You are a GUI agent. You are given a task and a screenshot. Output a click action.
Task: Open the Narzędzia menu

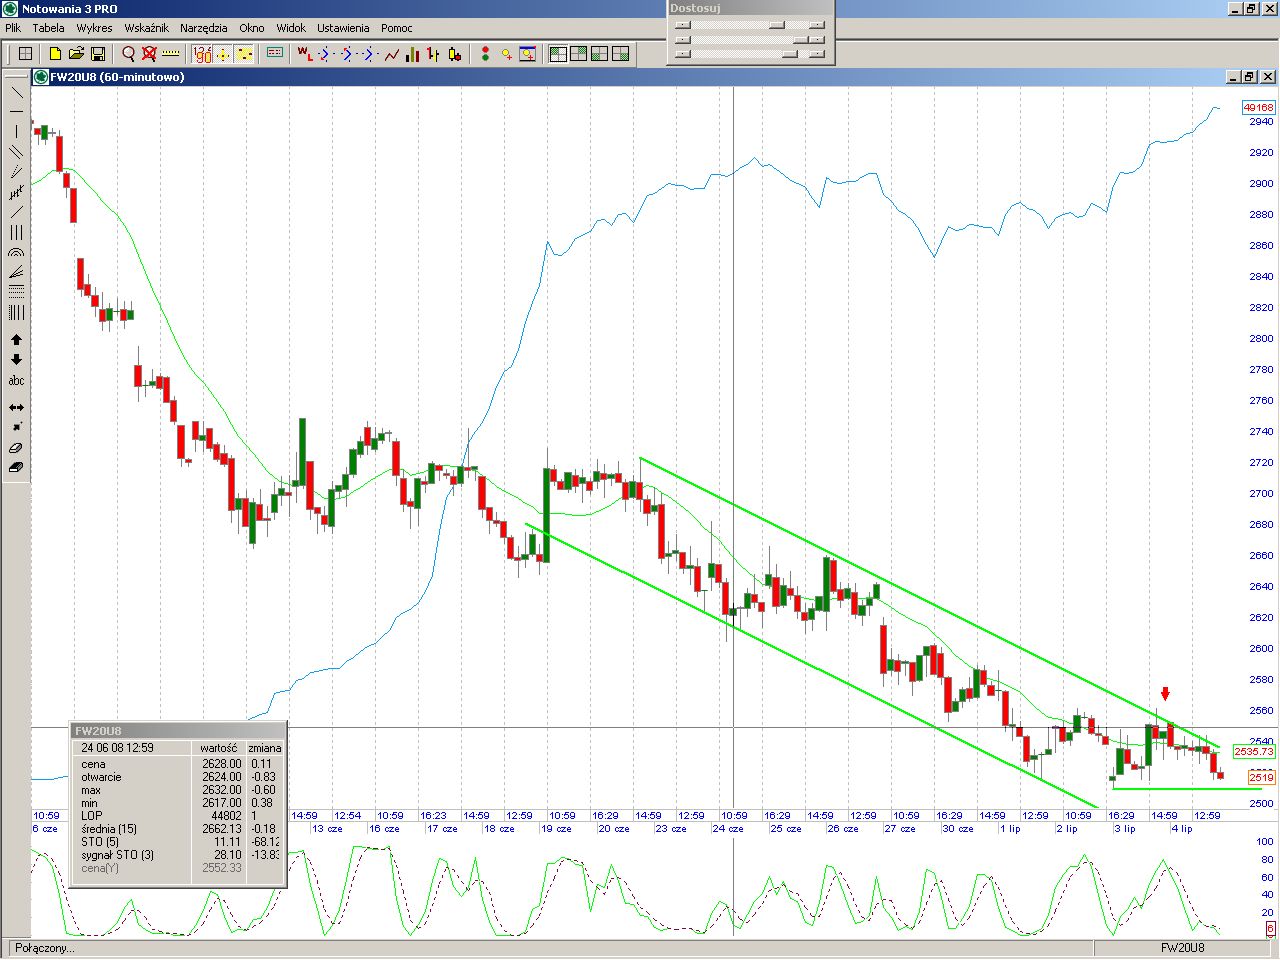(x=203, y=28)
